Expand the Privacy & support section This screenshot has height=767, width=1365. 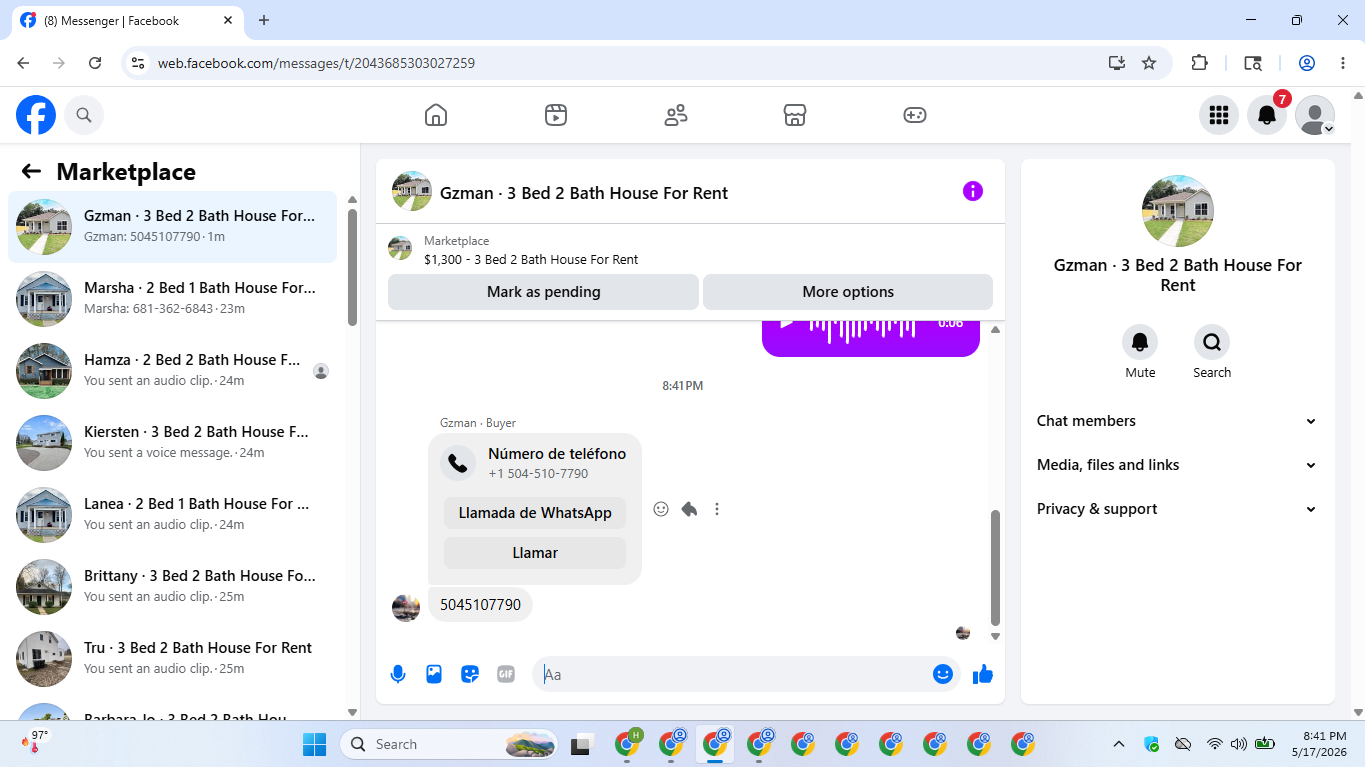pos(1178,509)
